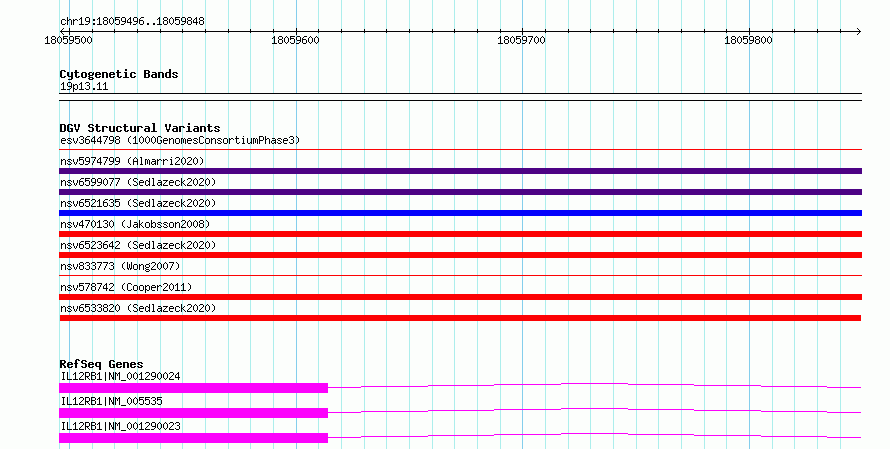Open variant nsv578742 (Cooper2011) label

pos(126,287)
